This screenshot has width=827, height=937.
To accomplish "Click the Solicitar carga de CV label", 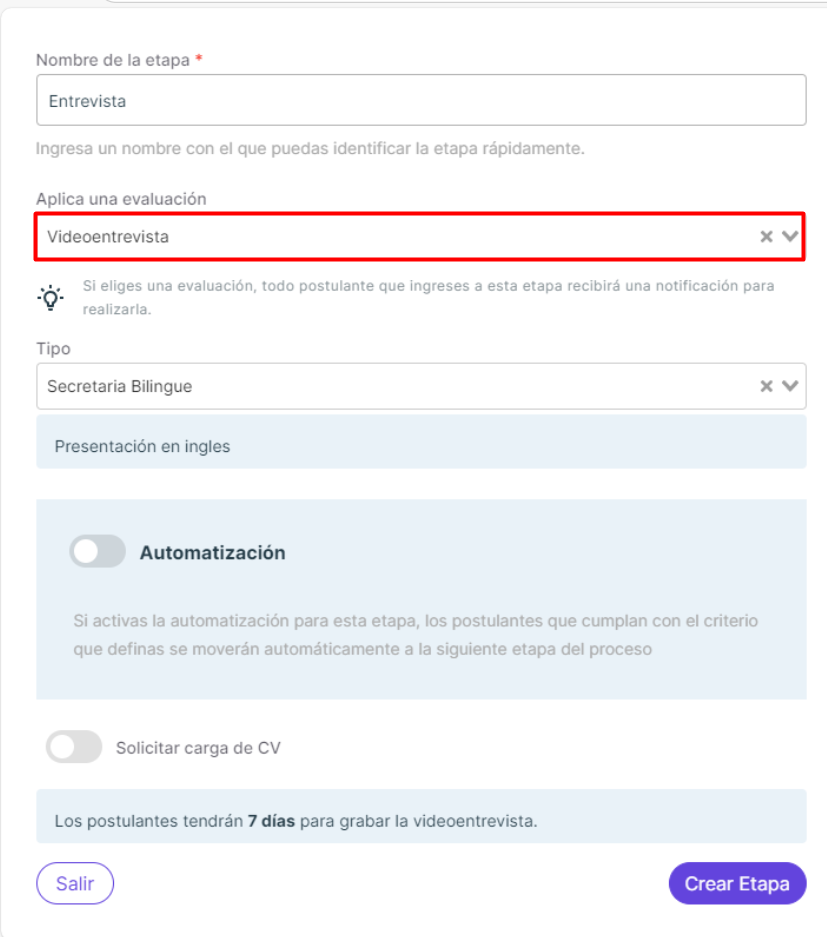I will pos(198,748).
